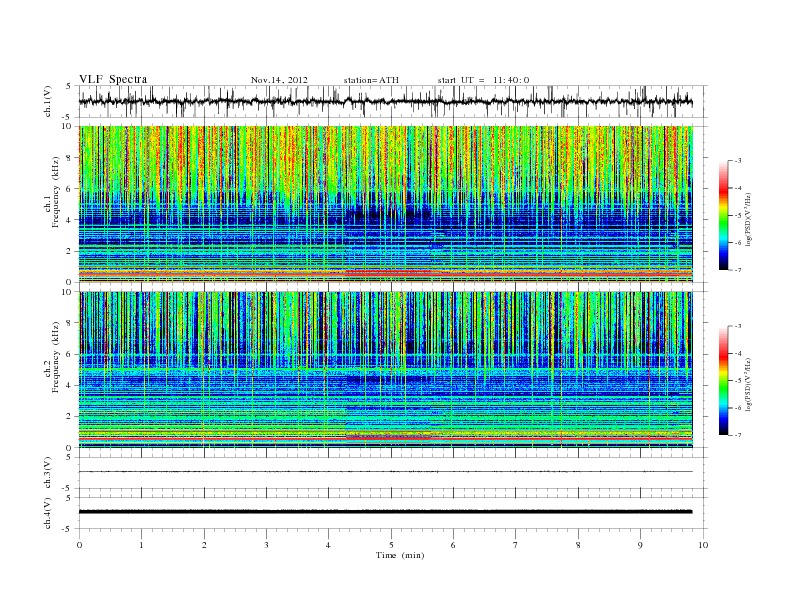This screenshot has width=792, height=612.
Task: Click the "-5" label on ch.2 colorbar
Action: tap(738, 381)
